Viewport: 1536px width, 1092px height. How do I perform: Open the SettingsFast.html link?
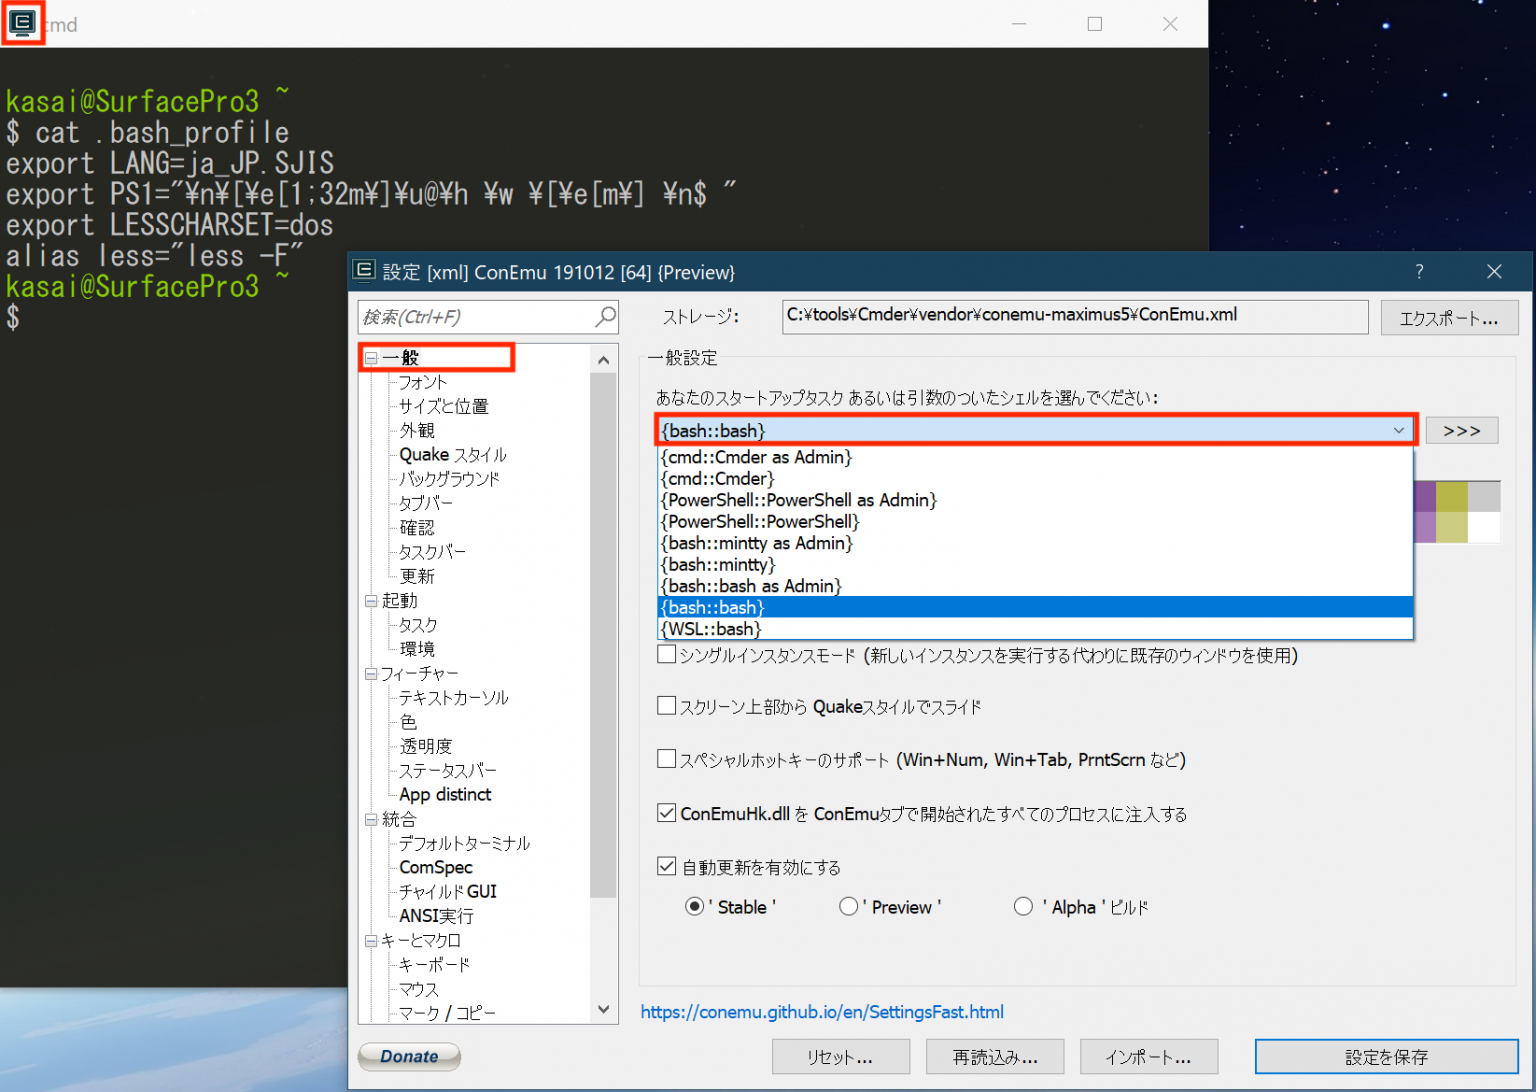[x=822, y=1012]
